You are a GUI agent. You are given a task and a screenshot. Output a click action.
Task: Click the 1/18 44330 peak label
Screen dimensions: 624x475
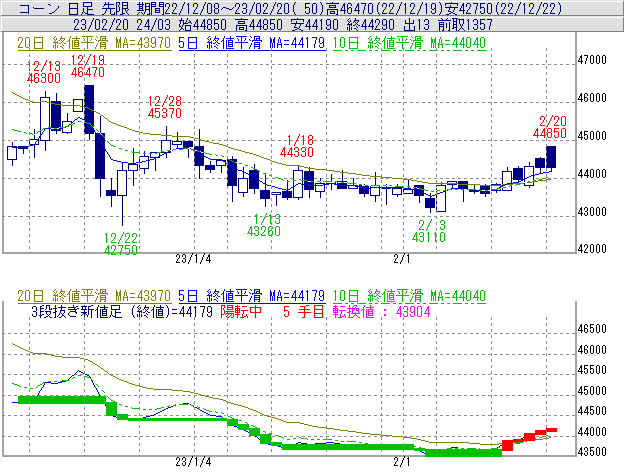coord(297,146)
